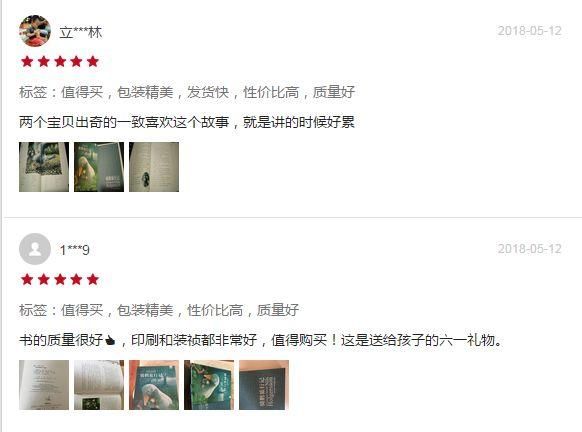The image size is (582, 432).
Task: View second thumbnail of open book pages
Action: point(99,385)
